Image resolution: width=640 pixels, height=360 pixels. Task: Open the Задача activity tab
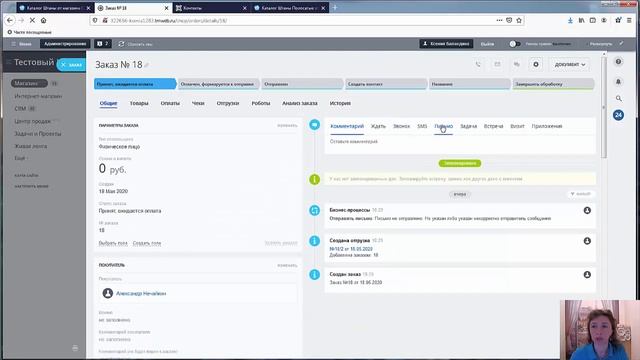468,126
